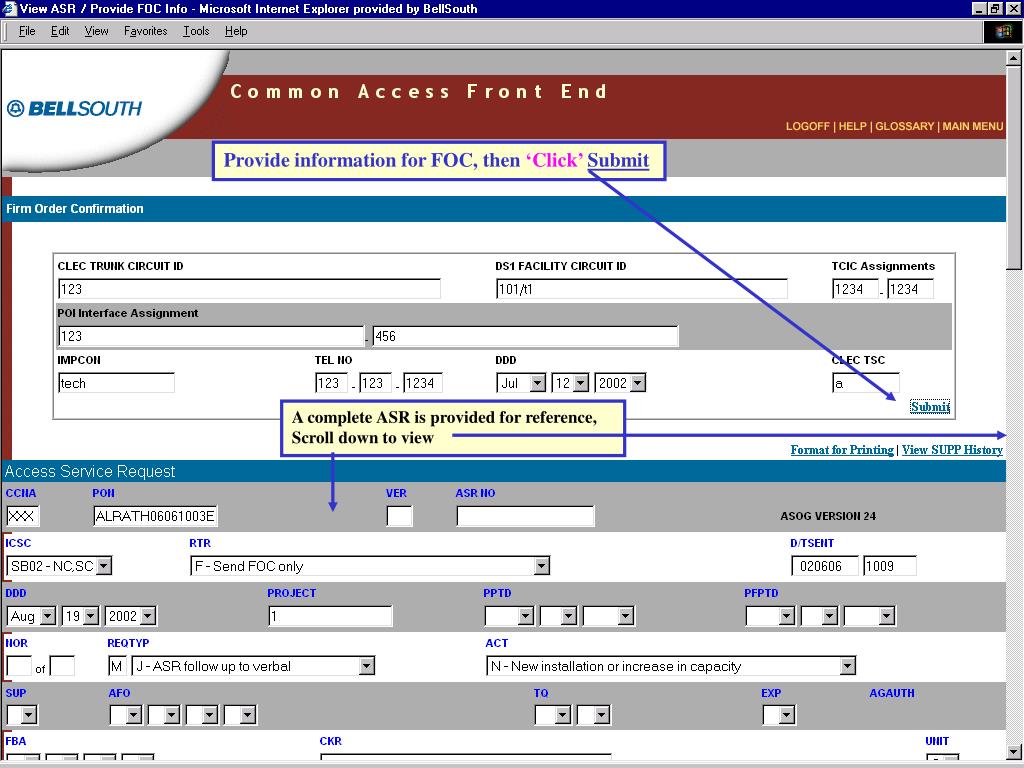
Task: Open the first PFPTD dropdown
Action: tap(770, 616)
